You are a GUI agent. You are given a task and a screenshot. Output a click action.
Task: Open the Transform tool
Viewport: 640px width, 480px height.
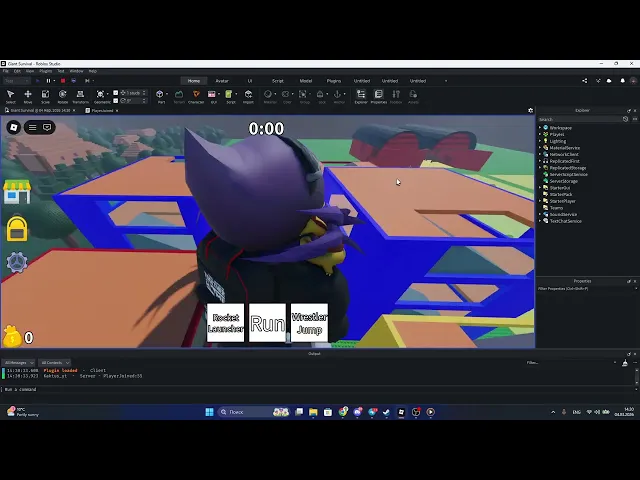(x=80, y=96)
